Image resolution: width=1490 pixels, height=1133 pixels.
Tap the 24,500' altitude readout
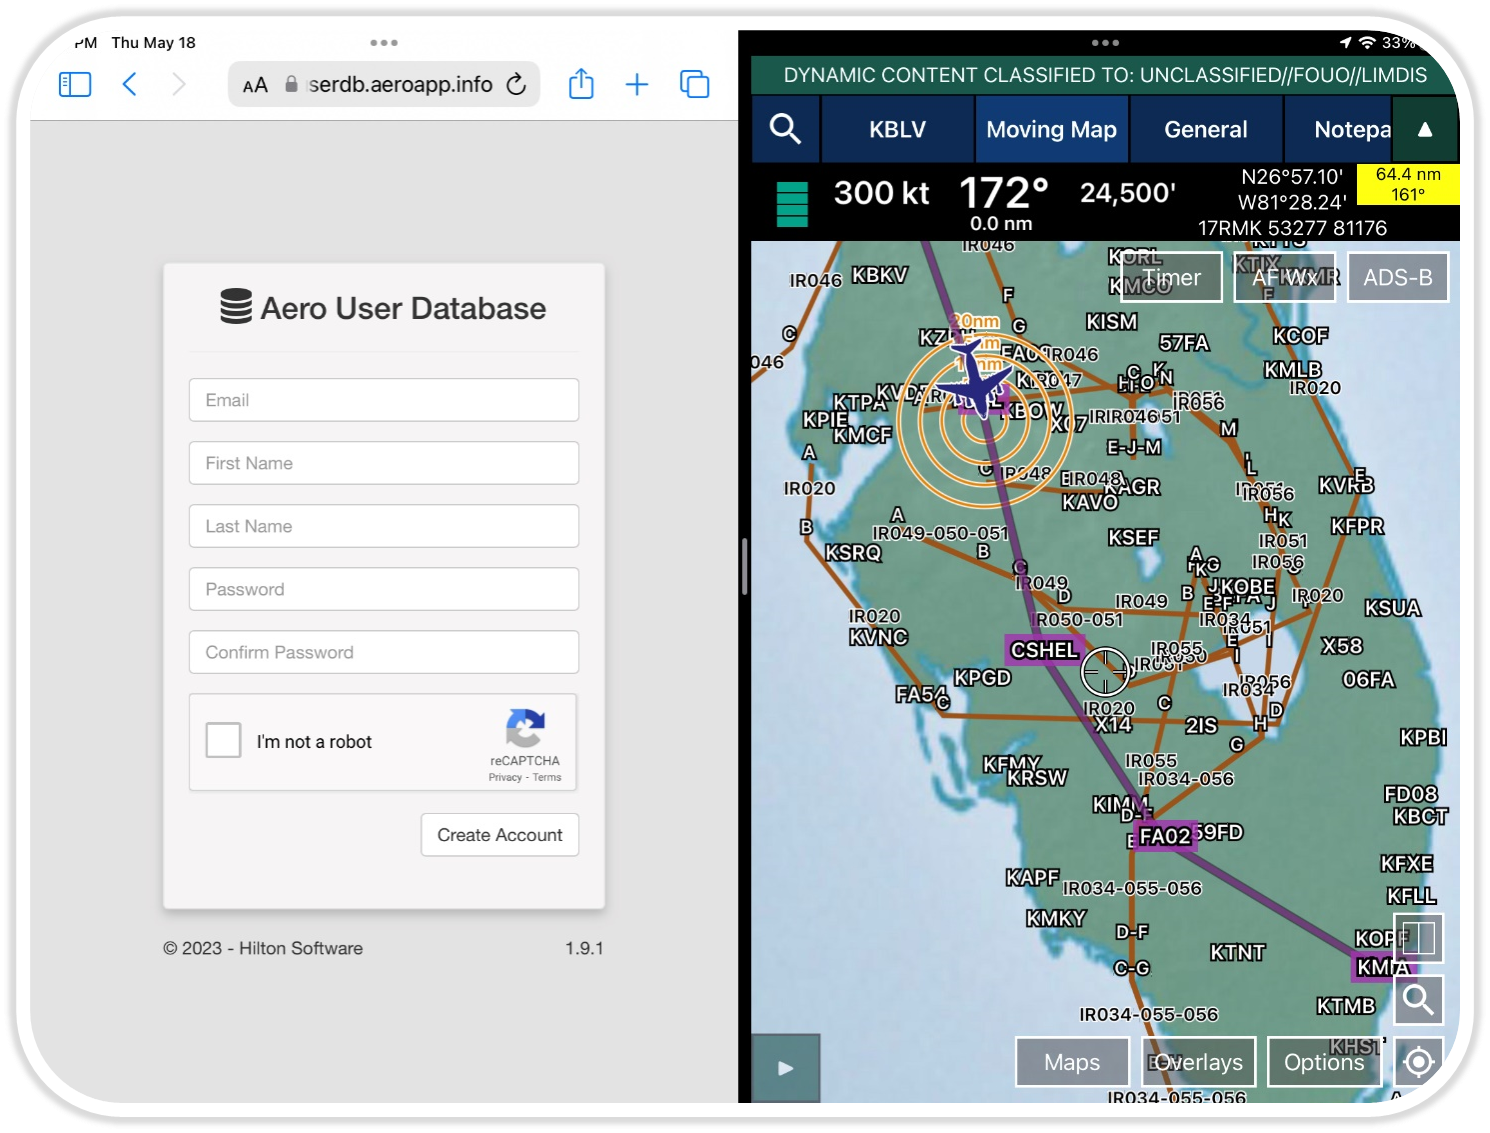click(1128, 192)
